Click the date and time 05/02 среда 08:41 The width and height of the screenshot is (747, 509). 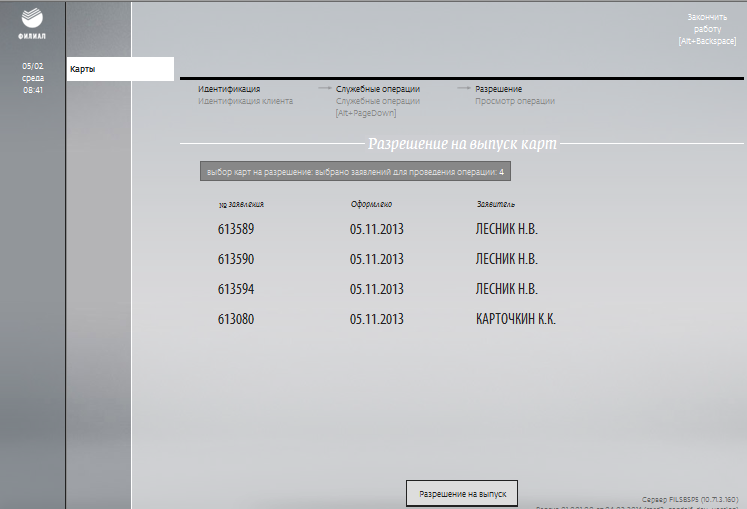[32, 78]
